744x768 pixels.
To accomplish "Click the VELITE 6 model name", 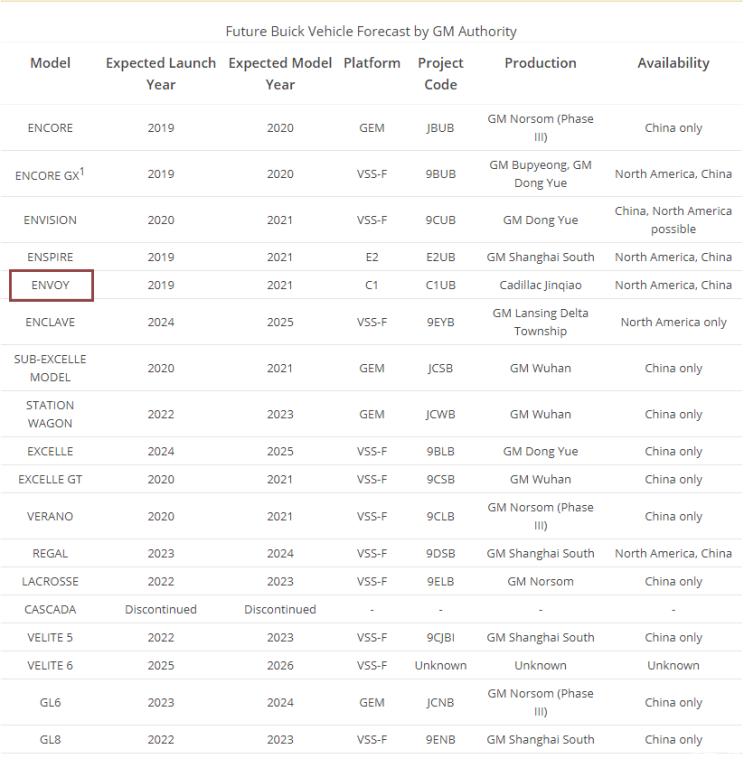I will (50, 666).
